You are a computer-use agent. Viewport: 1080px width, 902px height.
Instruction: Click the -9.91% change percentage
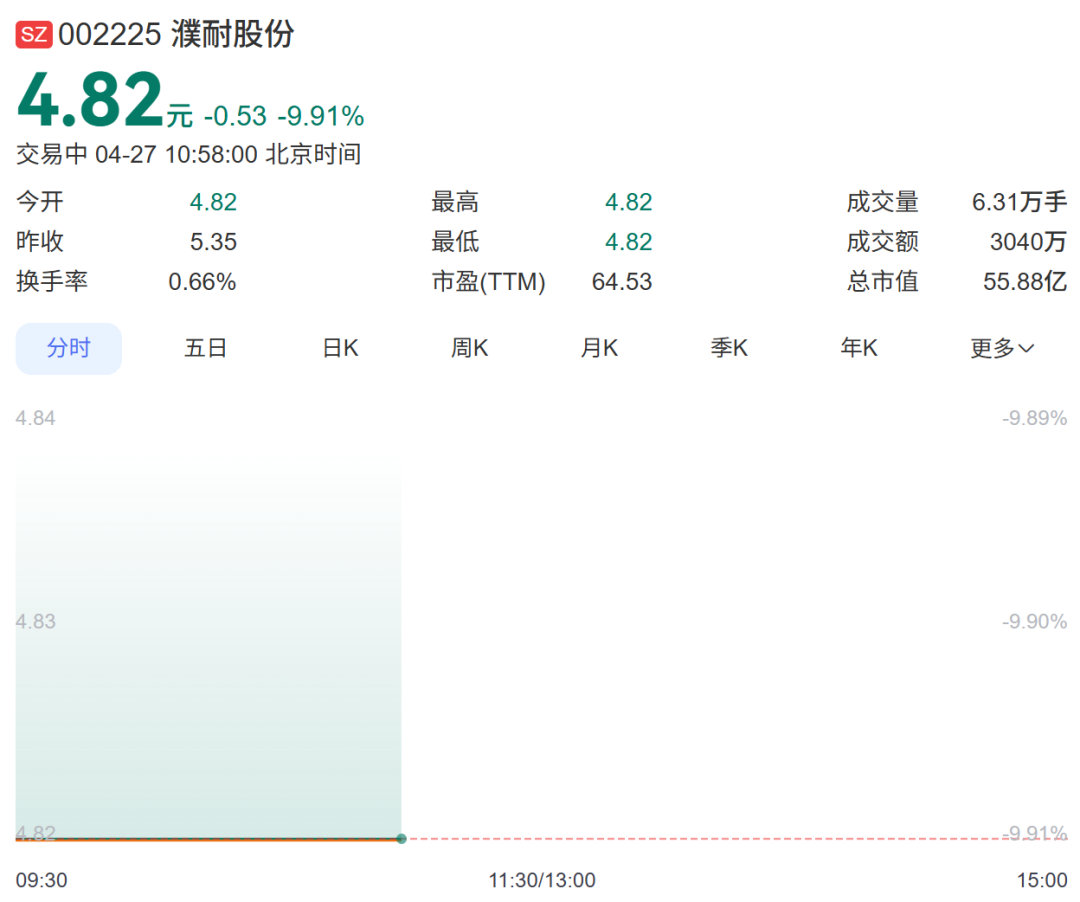320,117
